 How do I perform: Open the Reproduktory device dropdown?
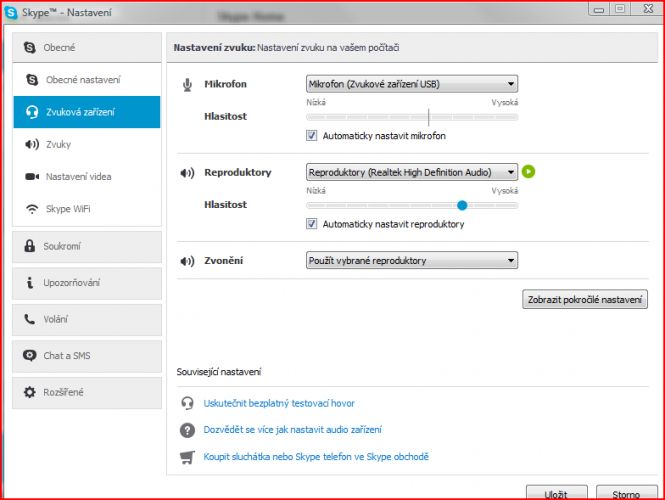tap(412, 172)
